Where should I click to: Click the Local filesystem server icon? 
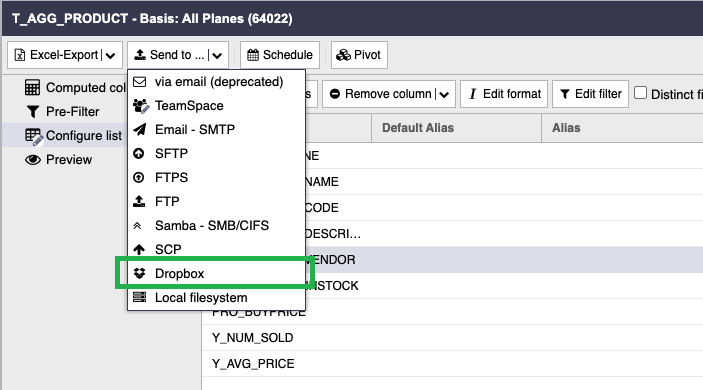139,297
